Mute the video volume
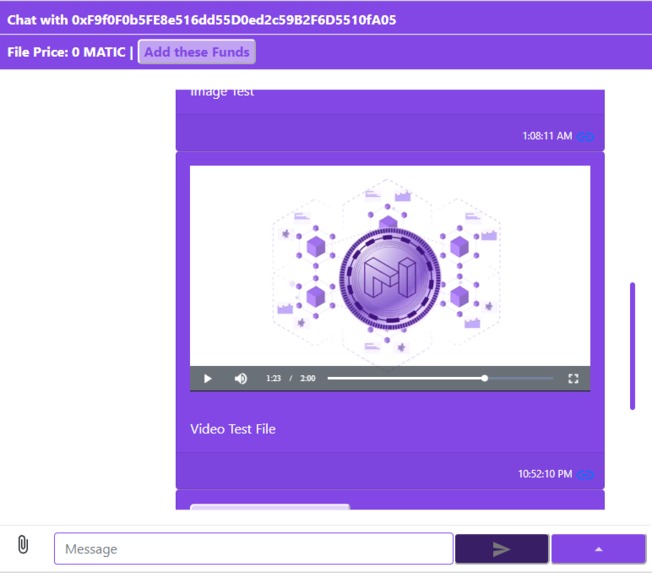Screen dimensions: 652x573 [241, 378]
